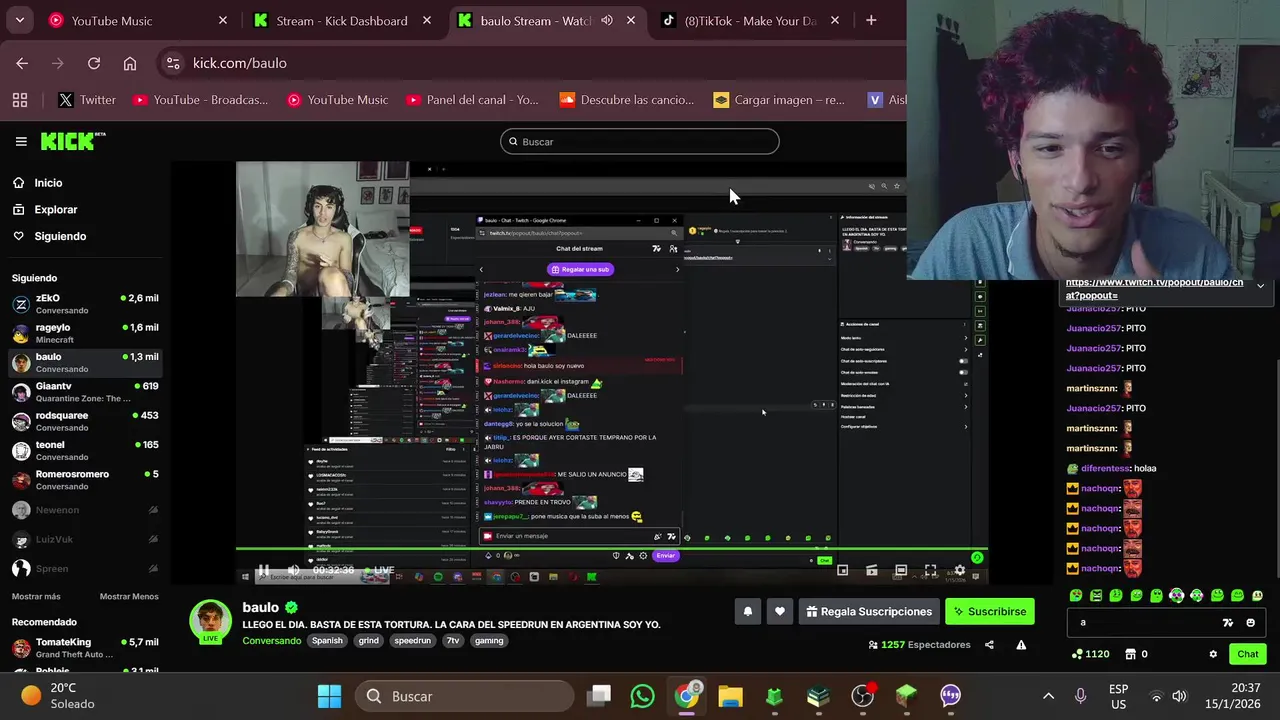Send message with green Chat button
The height and width of the screenshot is (720, 1280).
1248,654
